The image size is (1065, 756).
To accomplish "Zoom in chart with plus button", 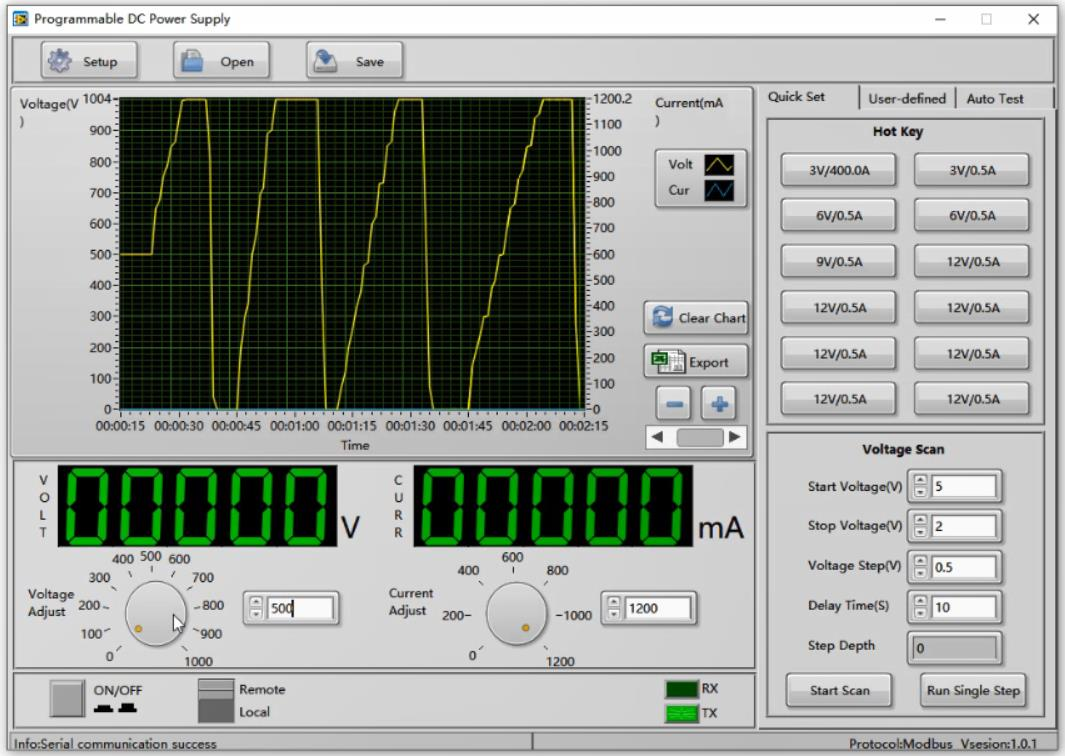I will [x=720, y=403].
